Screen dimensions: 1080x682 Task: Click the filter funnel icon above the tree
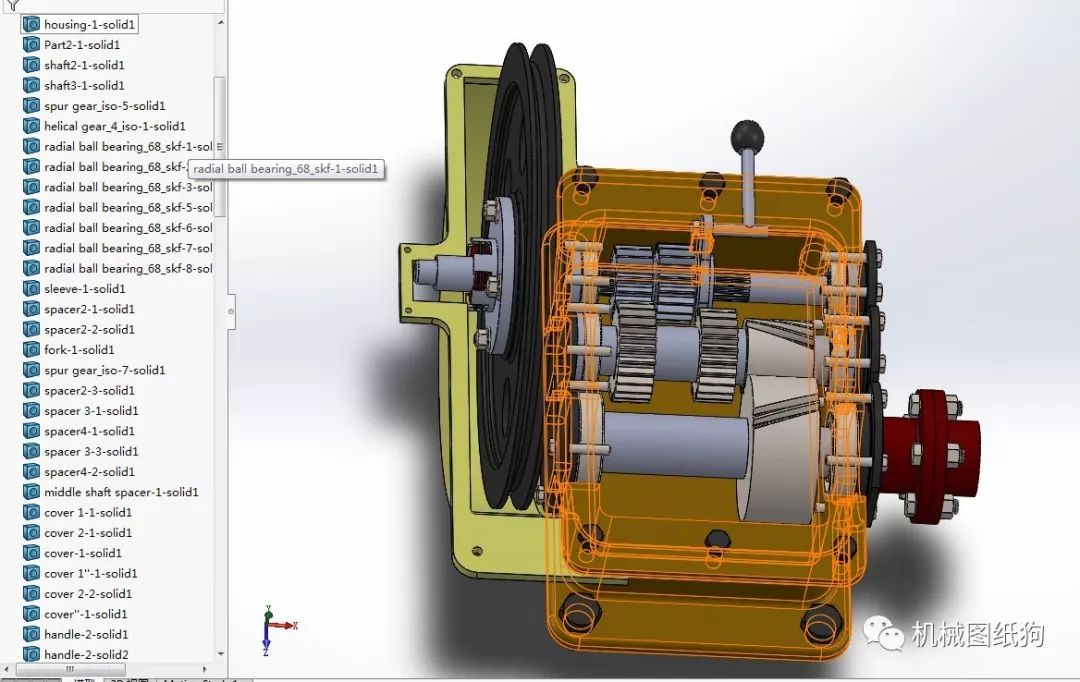click(x=13, y=4)
